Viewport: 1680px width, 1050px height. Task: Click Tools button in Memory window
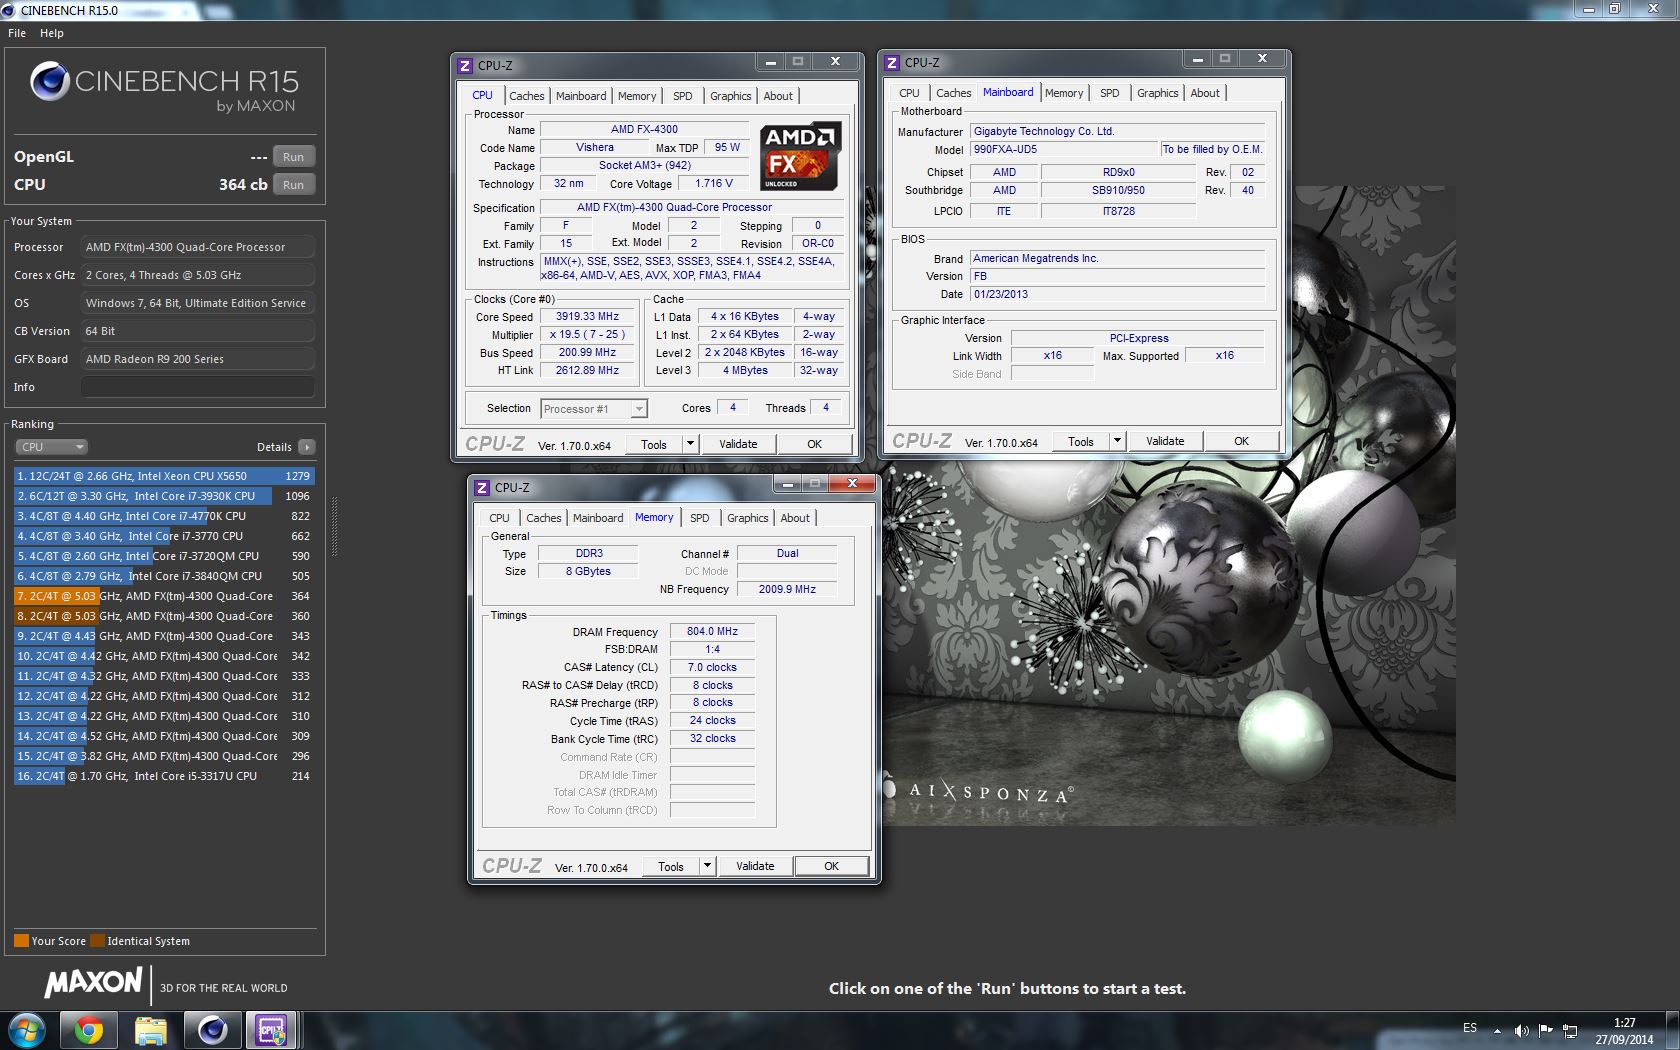tap(671, 866)
